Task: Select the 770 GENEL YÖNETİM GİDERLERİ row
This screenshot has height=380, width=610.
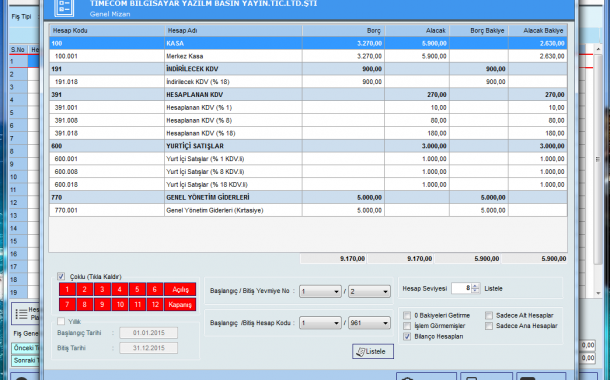Action: (x=308, y=197)
